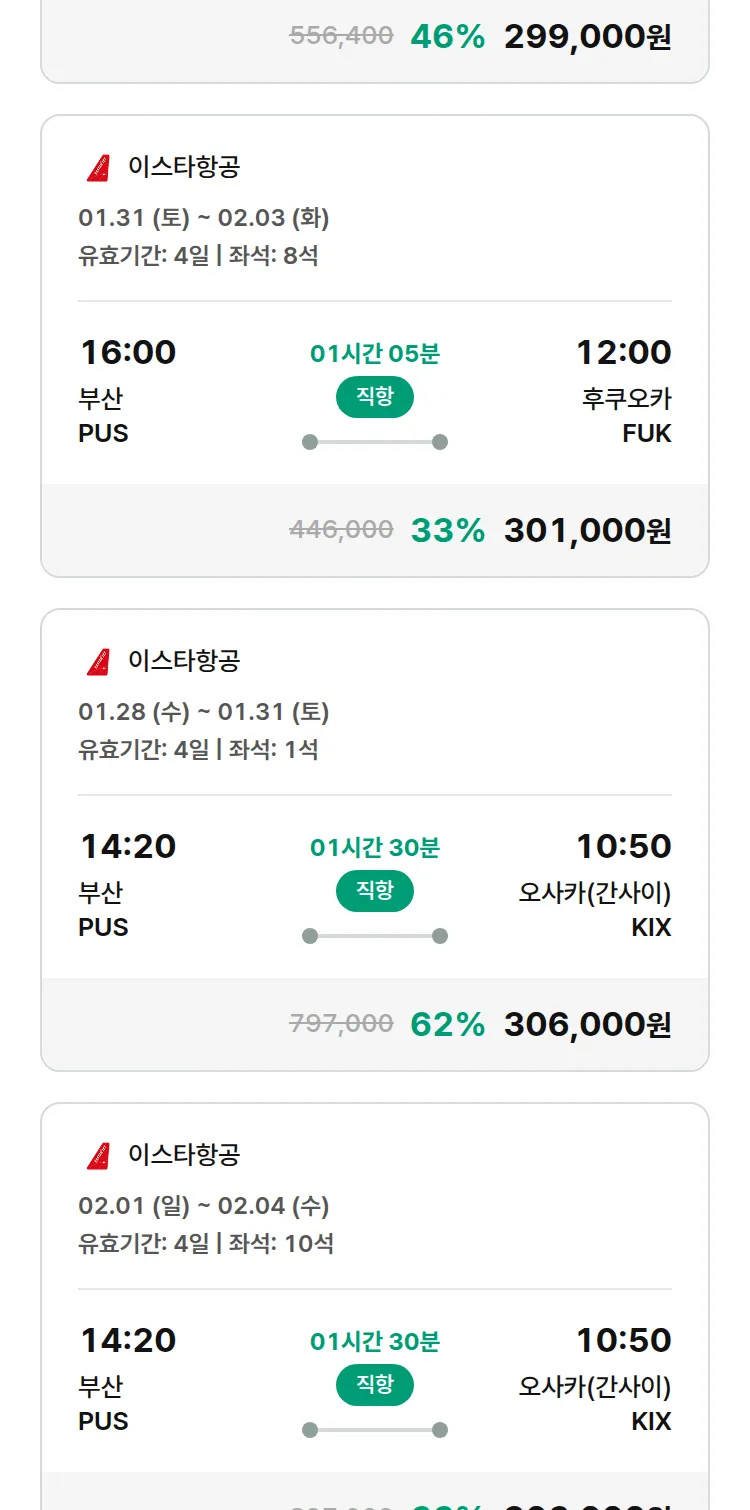Click the 16:00 departure time from Busan
Screen dimensions: 750x1510
click(128, 353)
